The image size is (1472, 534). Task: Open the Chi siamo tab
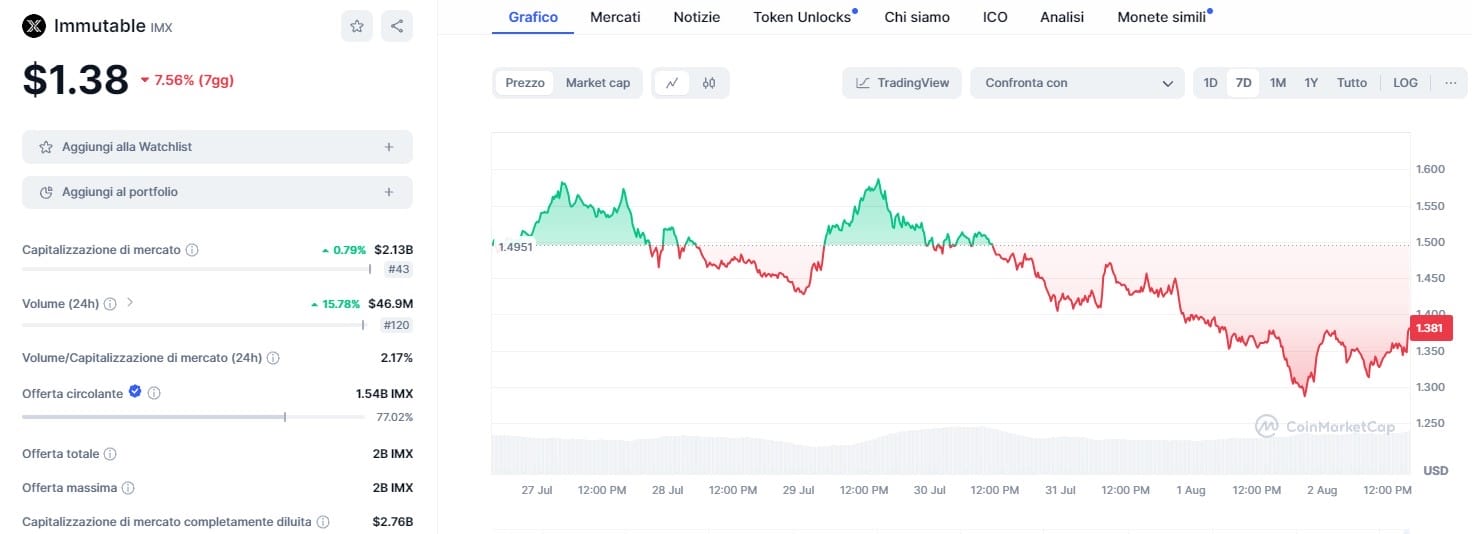pyautogui.click(x=917, y=17)
